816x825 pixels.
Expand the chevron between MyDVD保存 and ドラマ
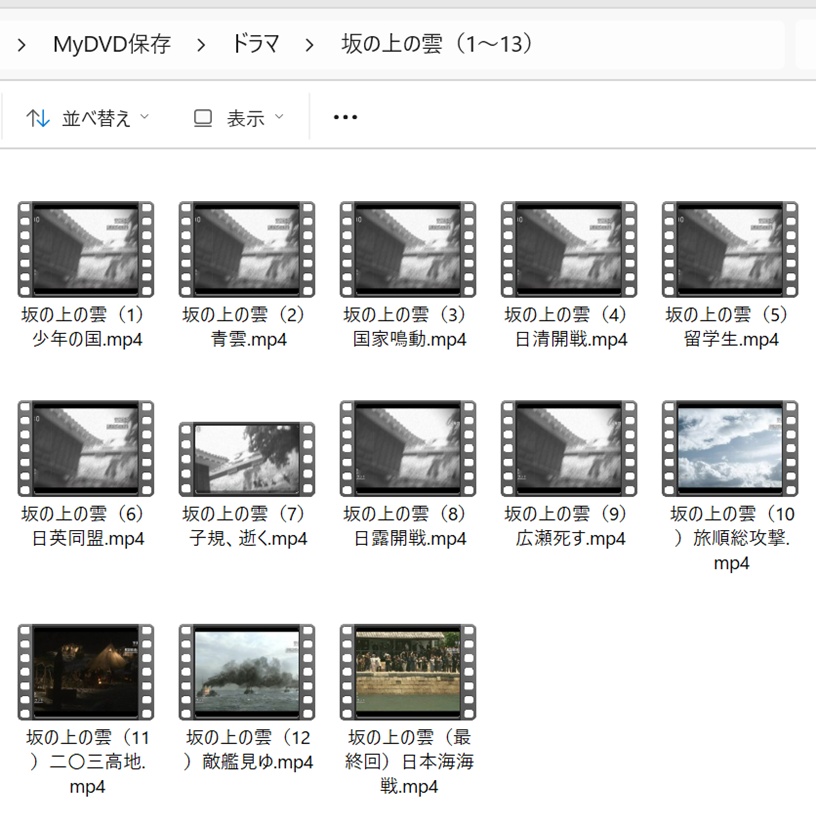coord(200,45)
